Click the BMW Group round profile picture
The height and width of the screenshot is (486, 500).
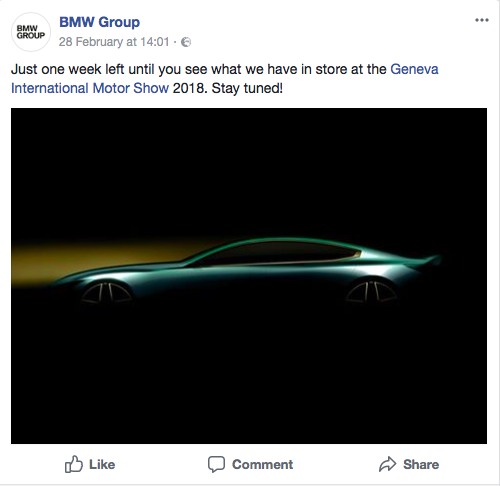[31, 32]
